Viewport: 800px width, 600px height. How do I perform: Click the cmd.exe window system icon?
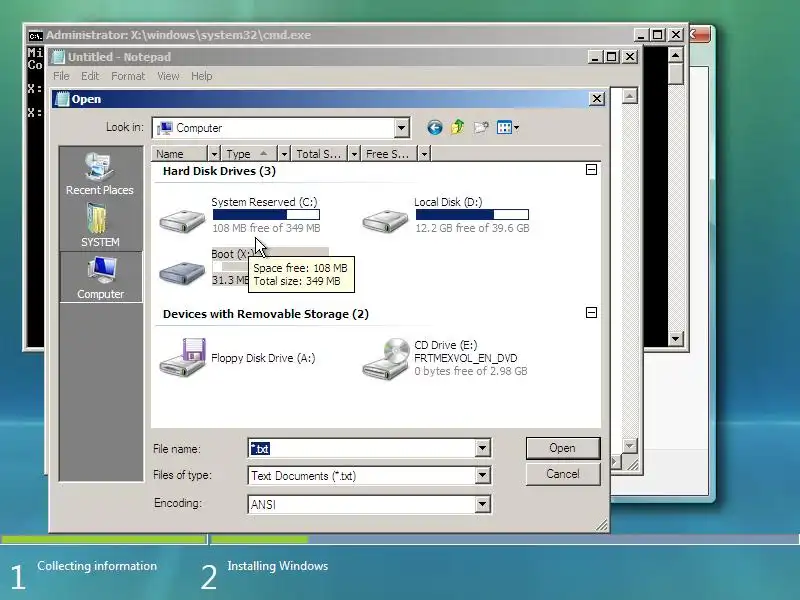tap(35, 35)
